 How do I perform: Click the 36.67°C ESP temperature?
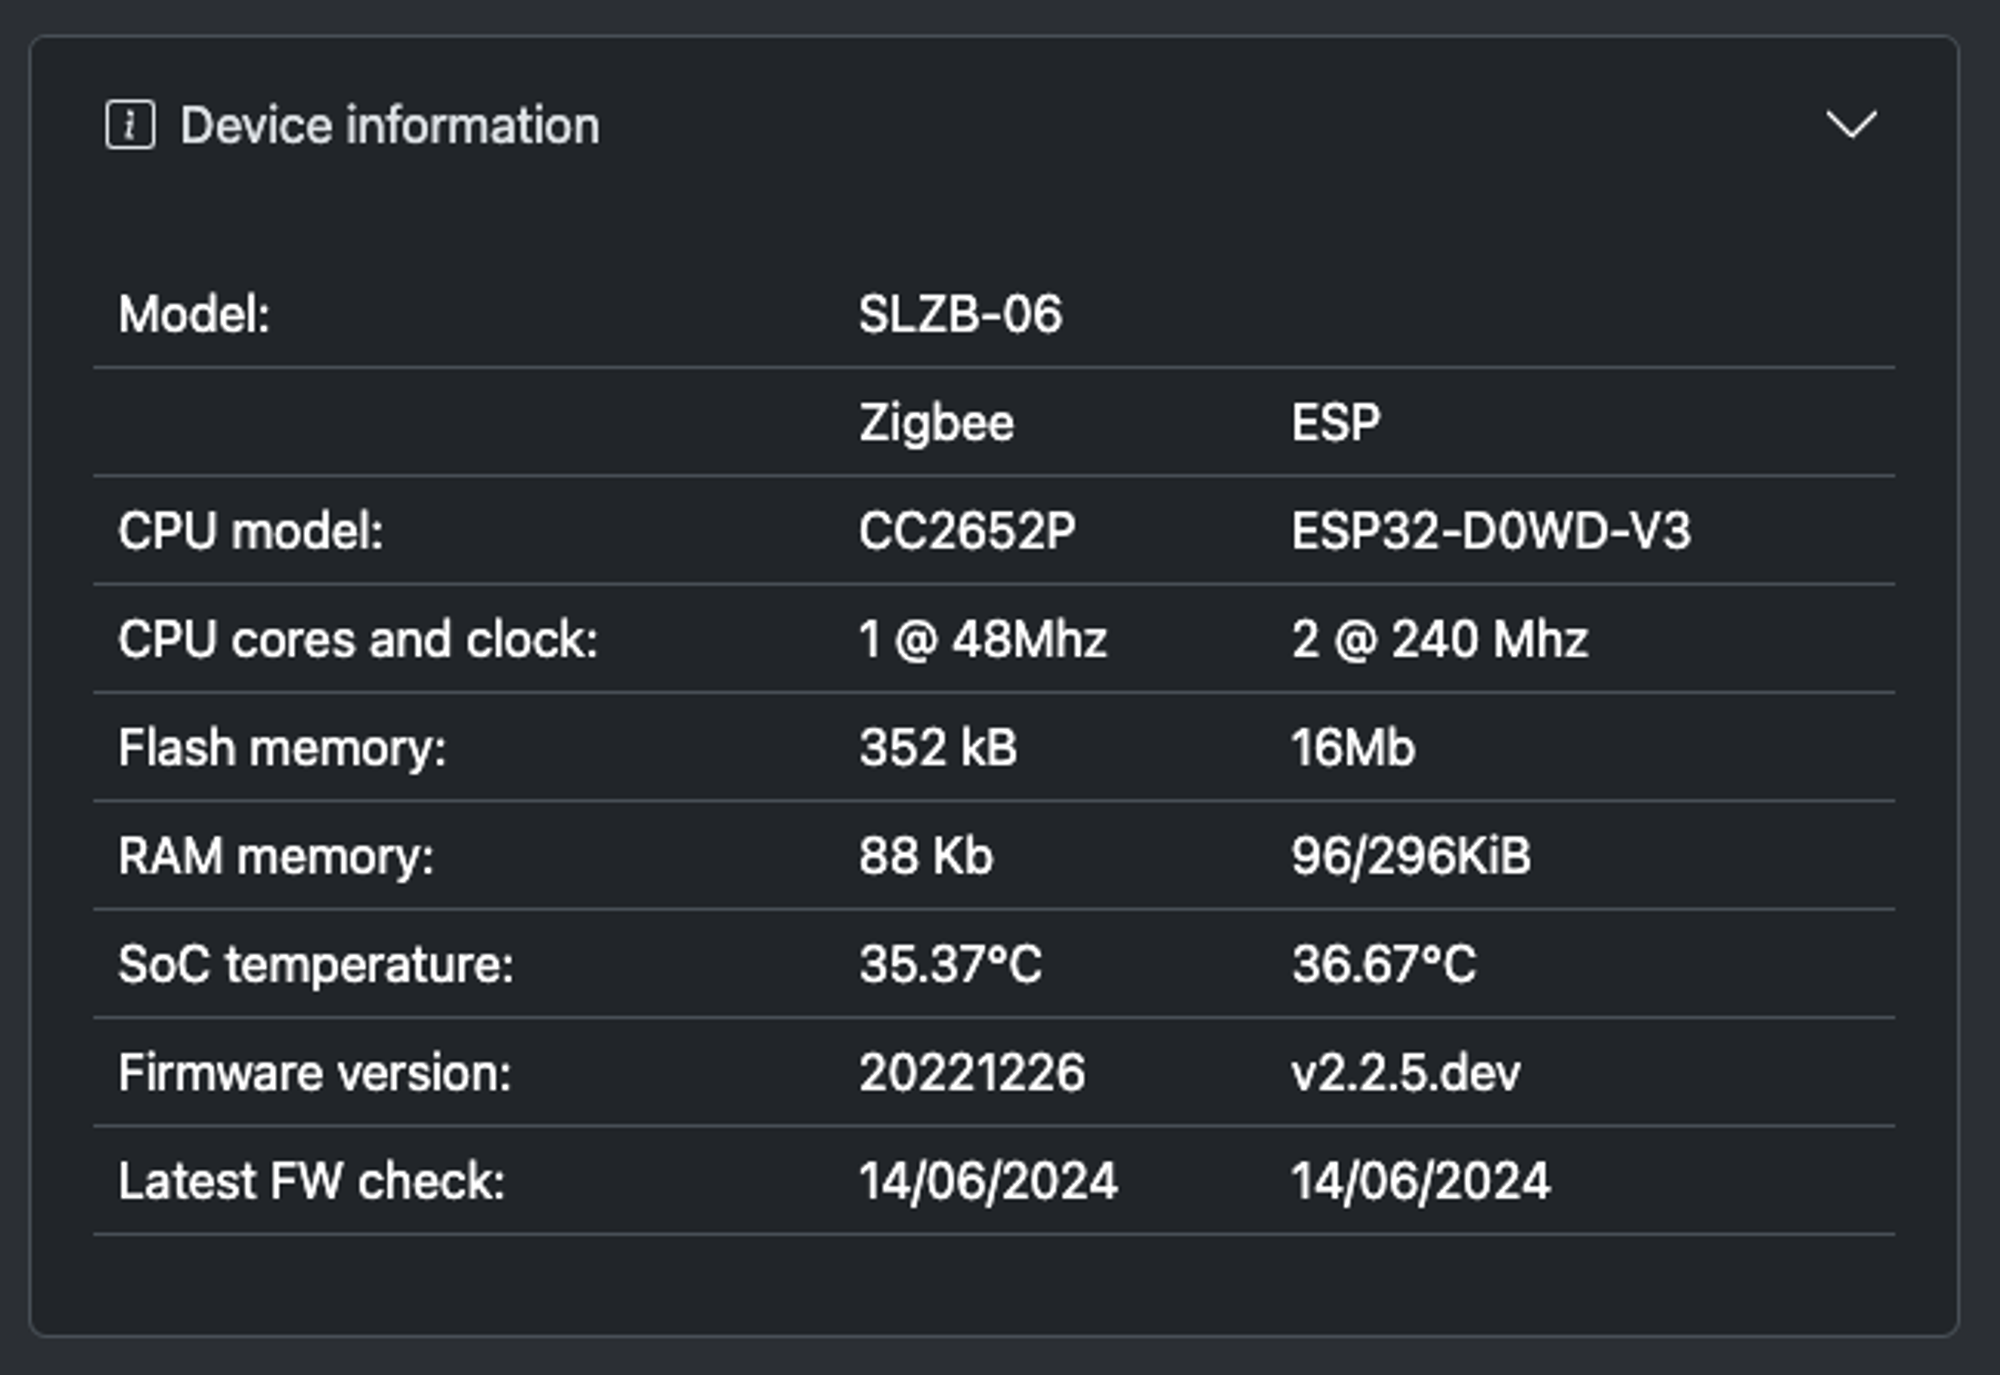(1384, 965)
